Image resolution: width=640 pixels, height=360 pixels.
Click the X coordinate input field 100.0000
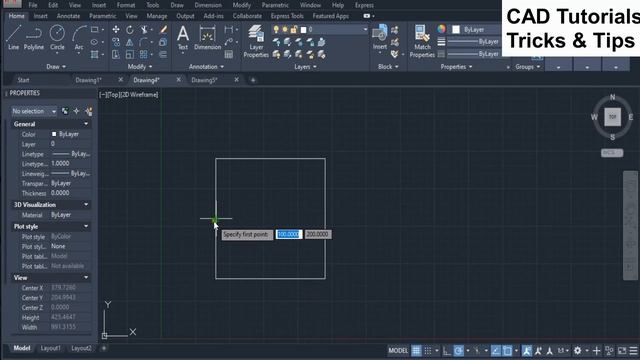point(289,234)
